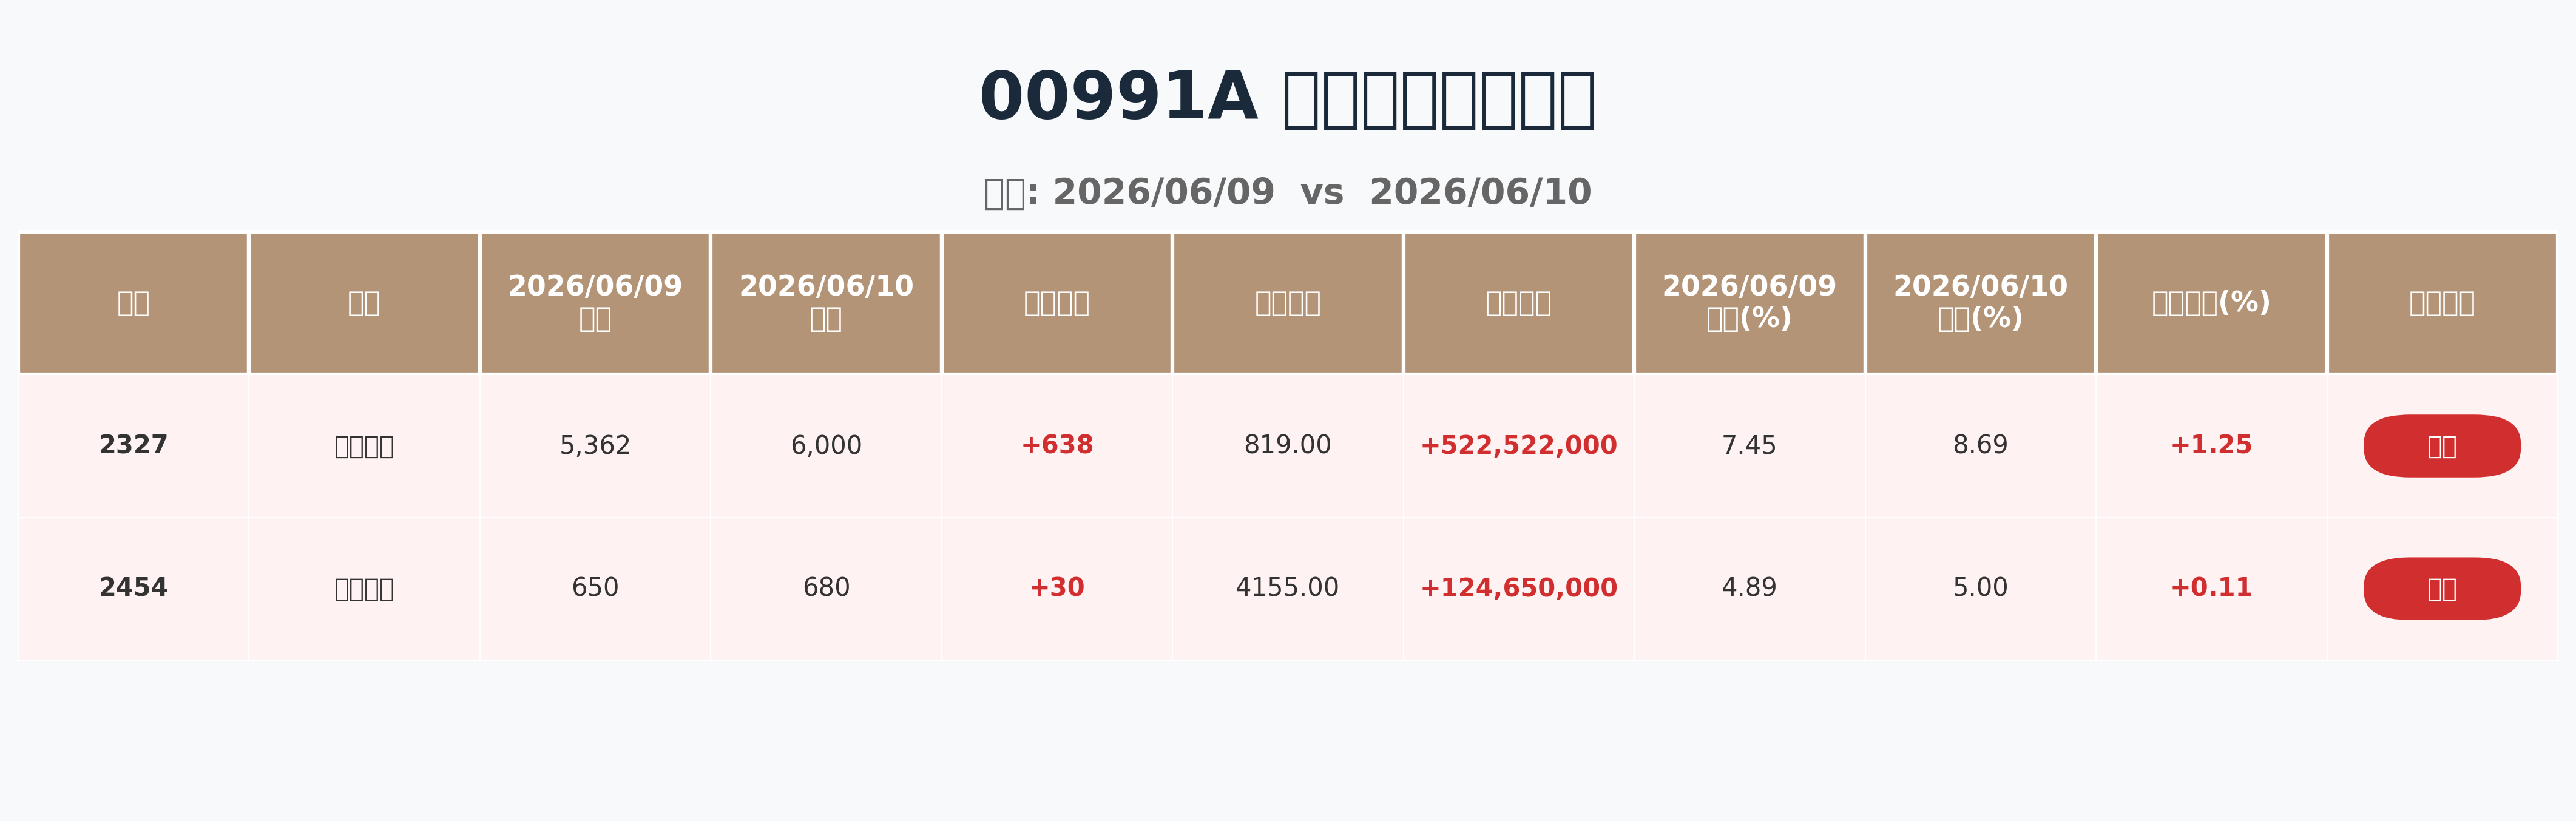Click the 2026/06/09 vs 2026/06/10 subtitle

tap(1287, 192)
